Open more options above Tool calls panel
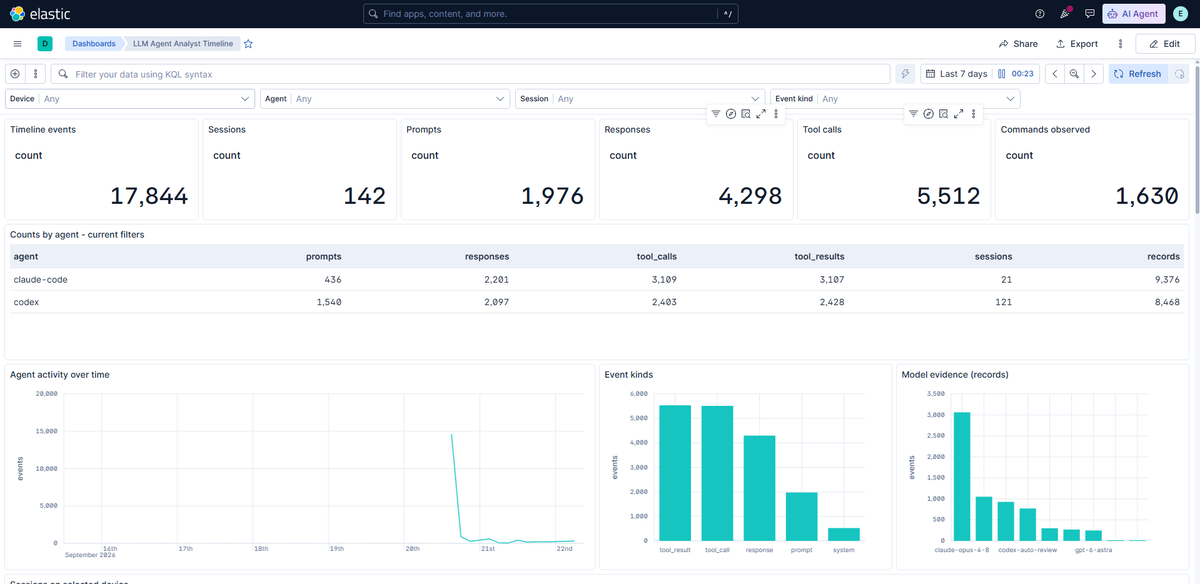Screen dimensions: 1200x584 coord(973,114)
